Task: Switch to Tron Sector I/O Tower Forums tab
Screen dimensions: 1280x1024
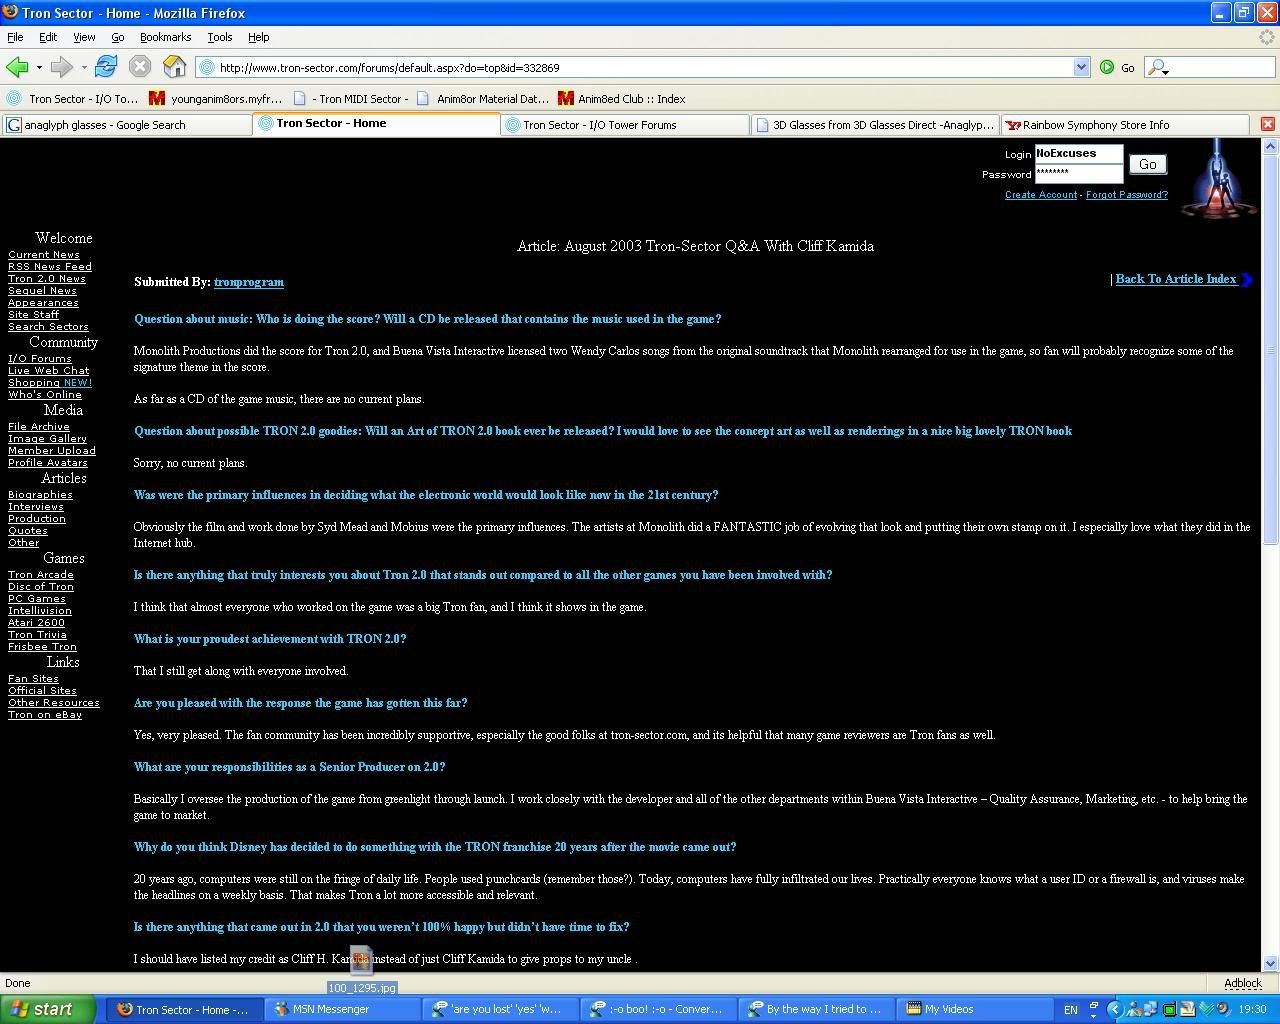Action: pyautogui.click(x=625, y=124)
